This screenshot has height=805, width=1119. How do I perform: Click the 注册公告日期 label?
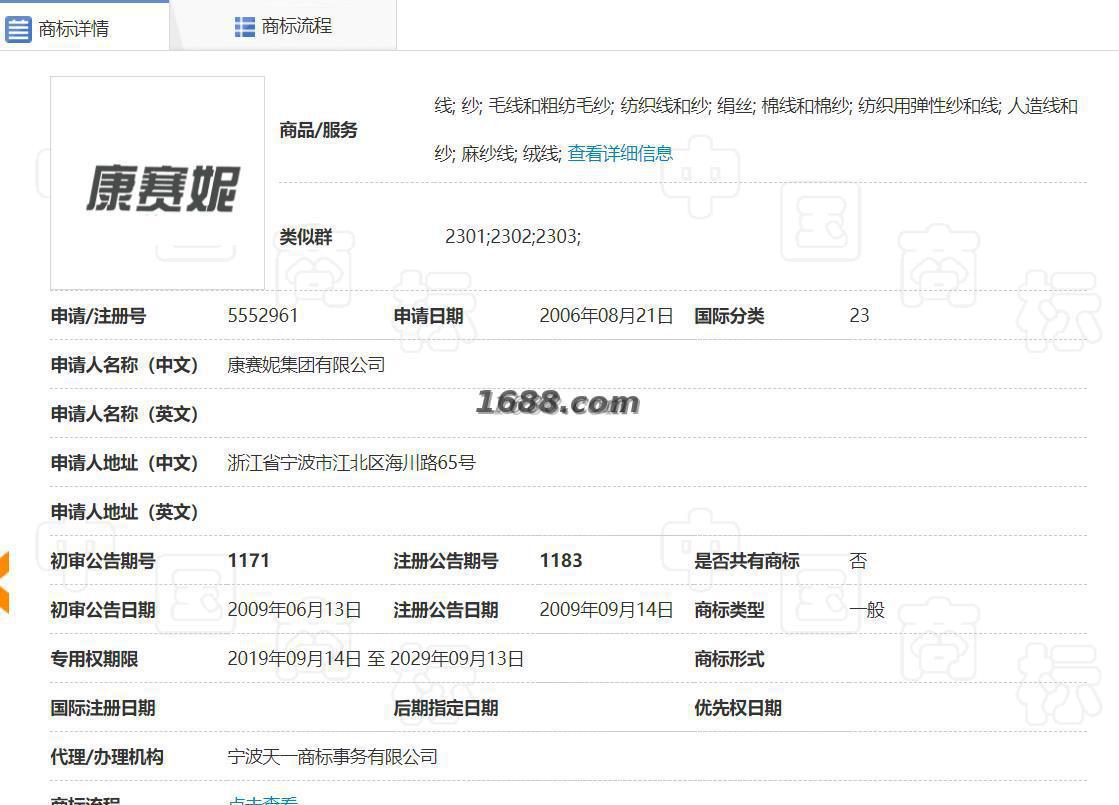click(x=446, y=610)
